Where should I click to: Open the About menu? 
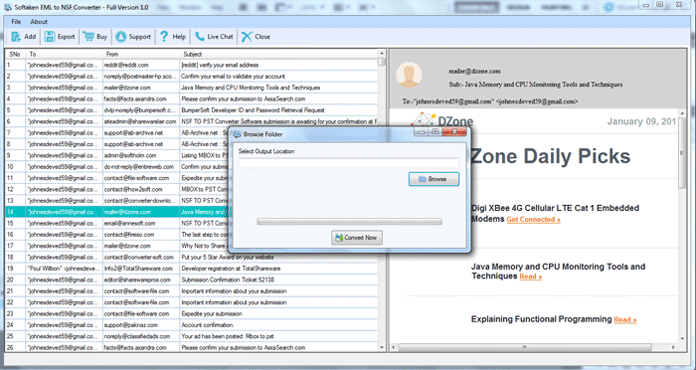[39, 22]
